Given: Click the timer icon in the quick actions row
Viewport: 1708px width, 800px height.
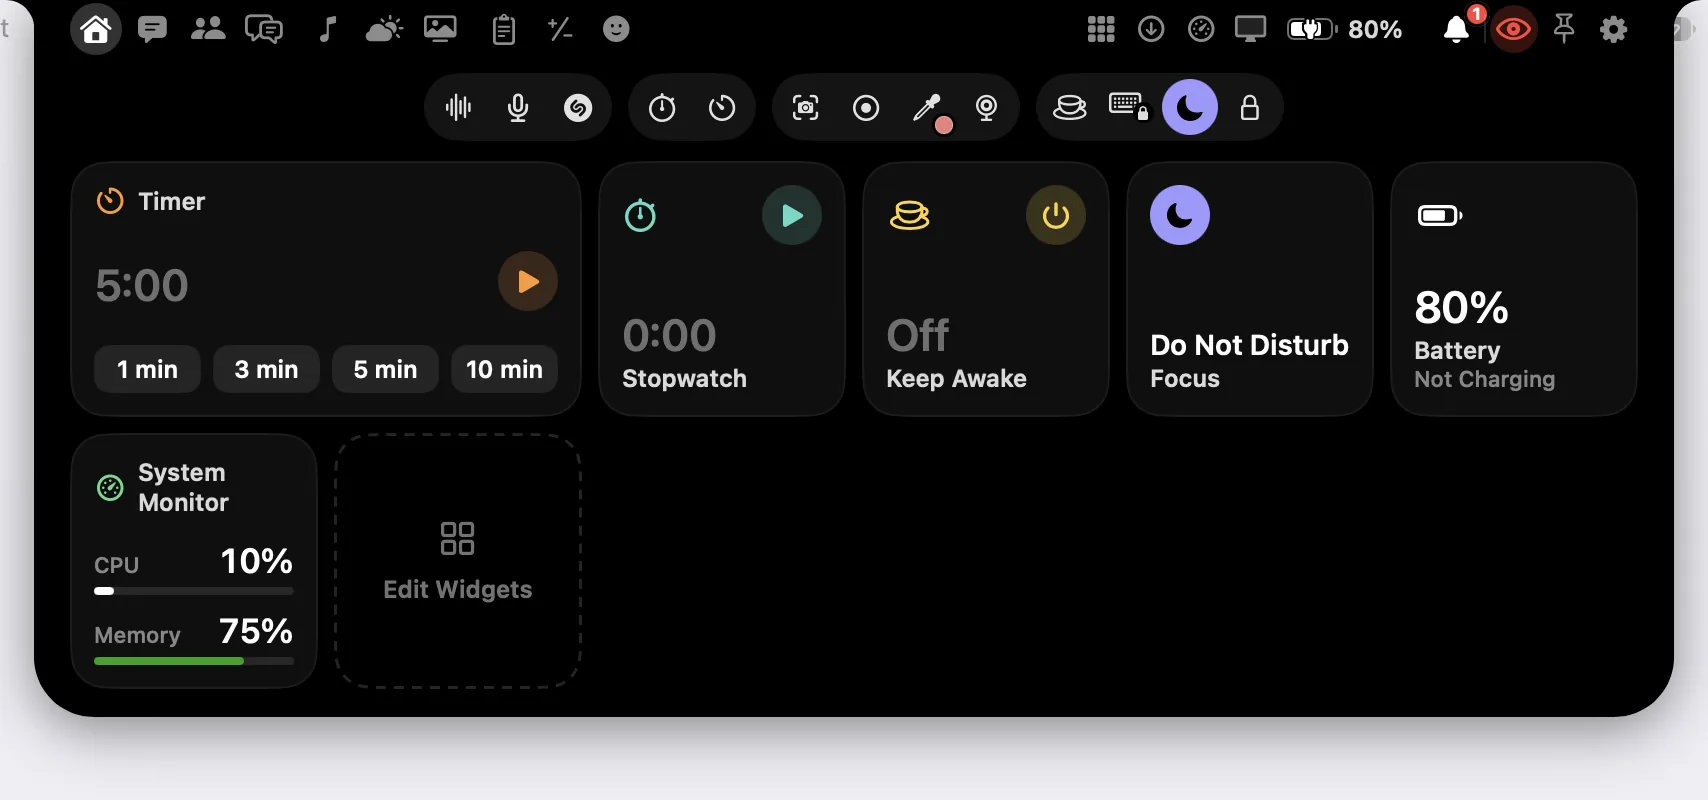Looking at the screenshot, I should click(x=722, y=107).
